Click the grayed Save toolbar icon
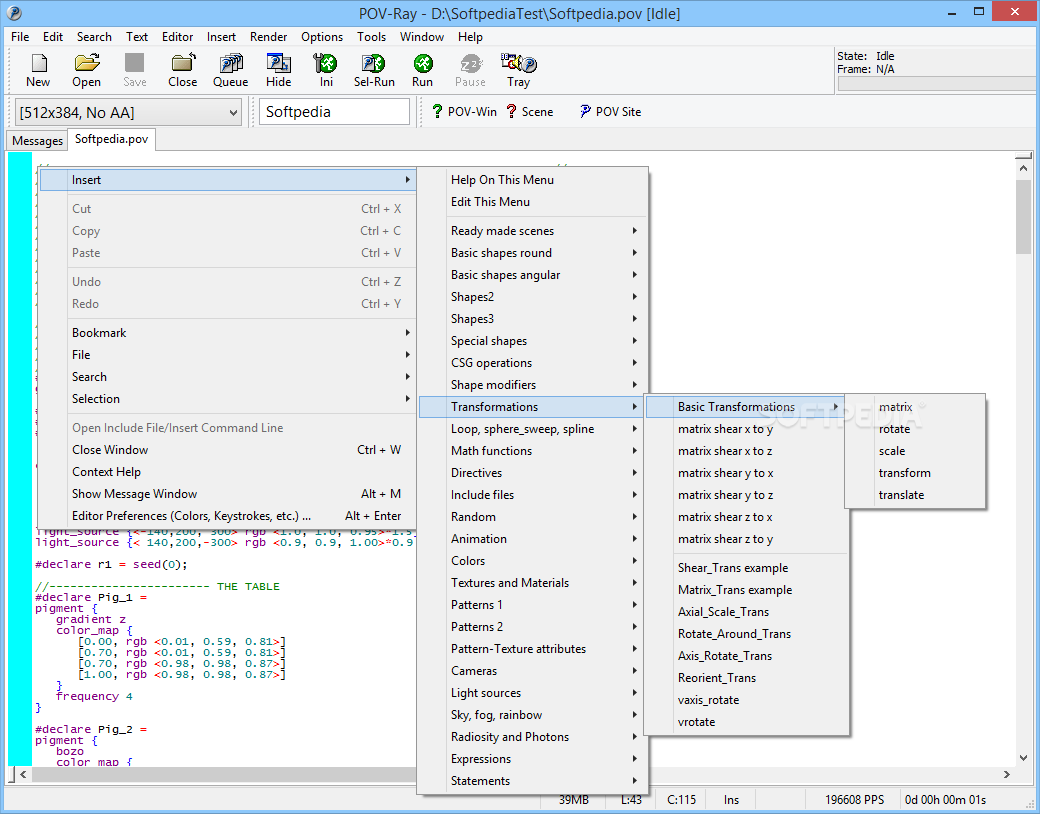The width and height of the screenshot is (1040, 814). tap(135, 70)
